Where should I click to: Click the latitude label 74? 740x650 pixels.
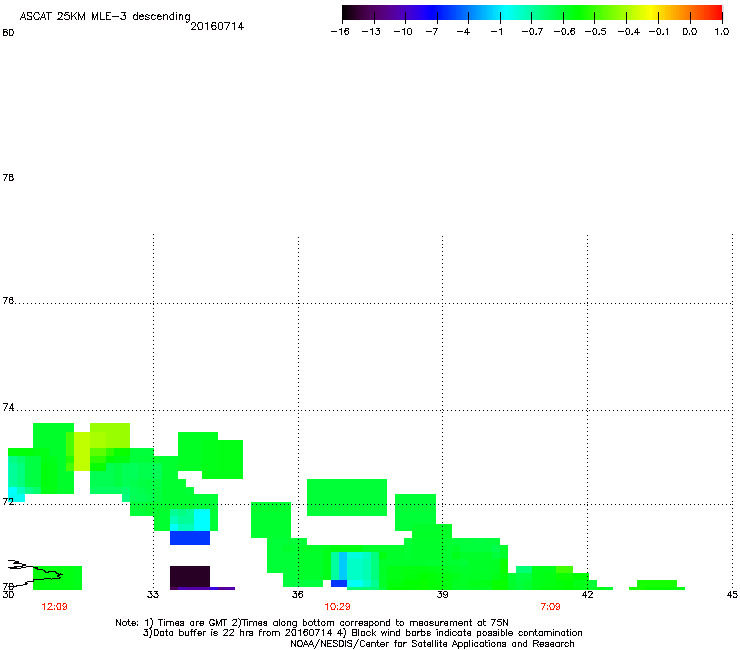click(x=8, y=407)
